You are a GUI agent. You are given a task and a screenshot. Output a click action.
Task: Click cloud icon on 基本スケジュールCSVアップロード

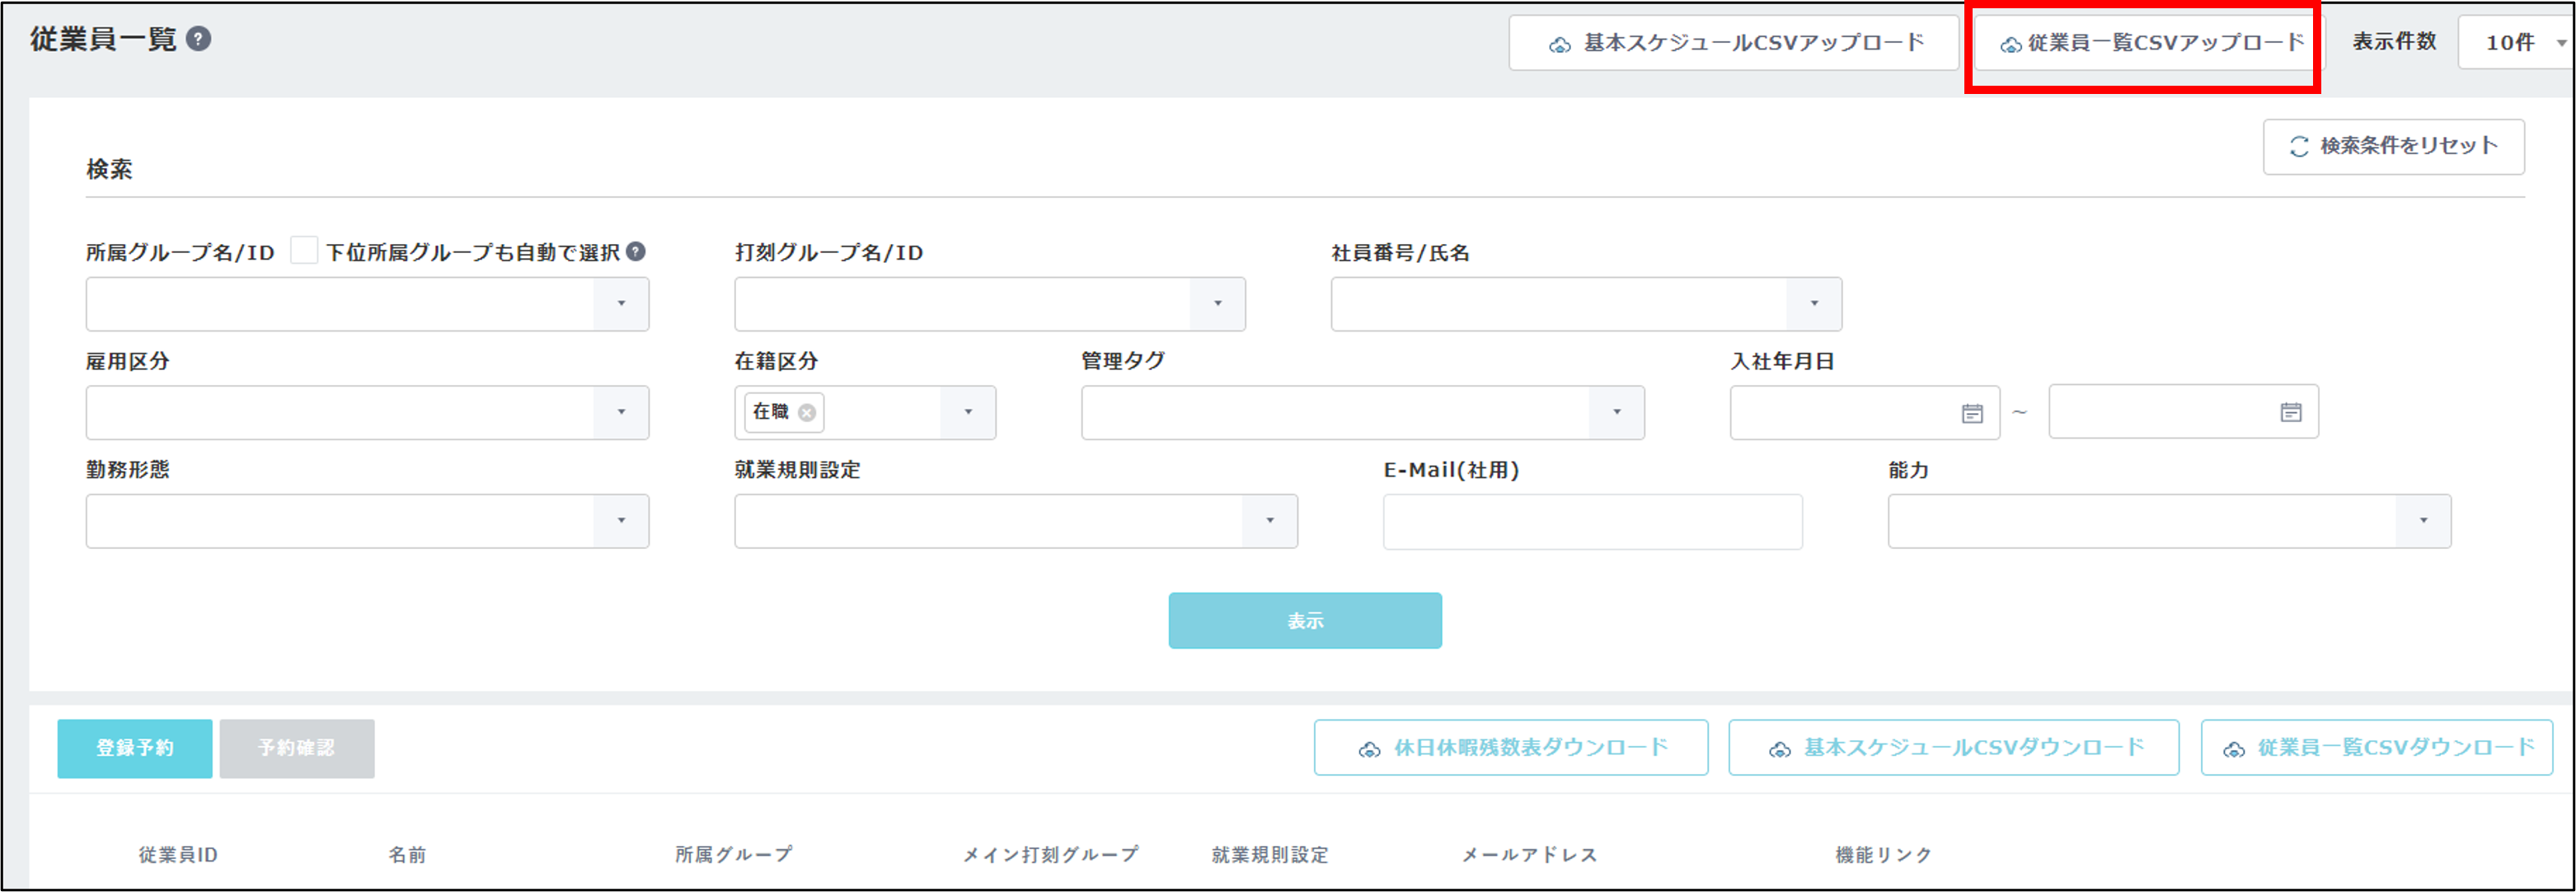click(x=1559, y=45)
